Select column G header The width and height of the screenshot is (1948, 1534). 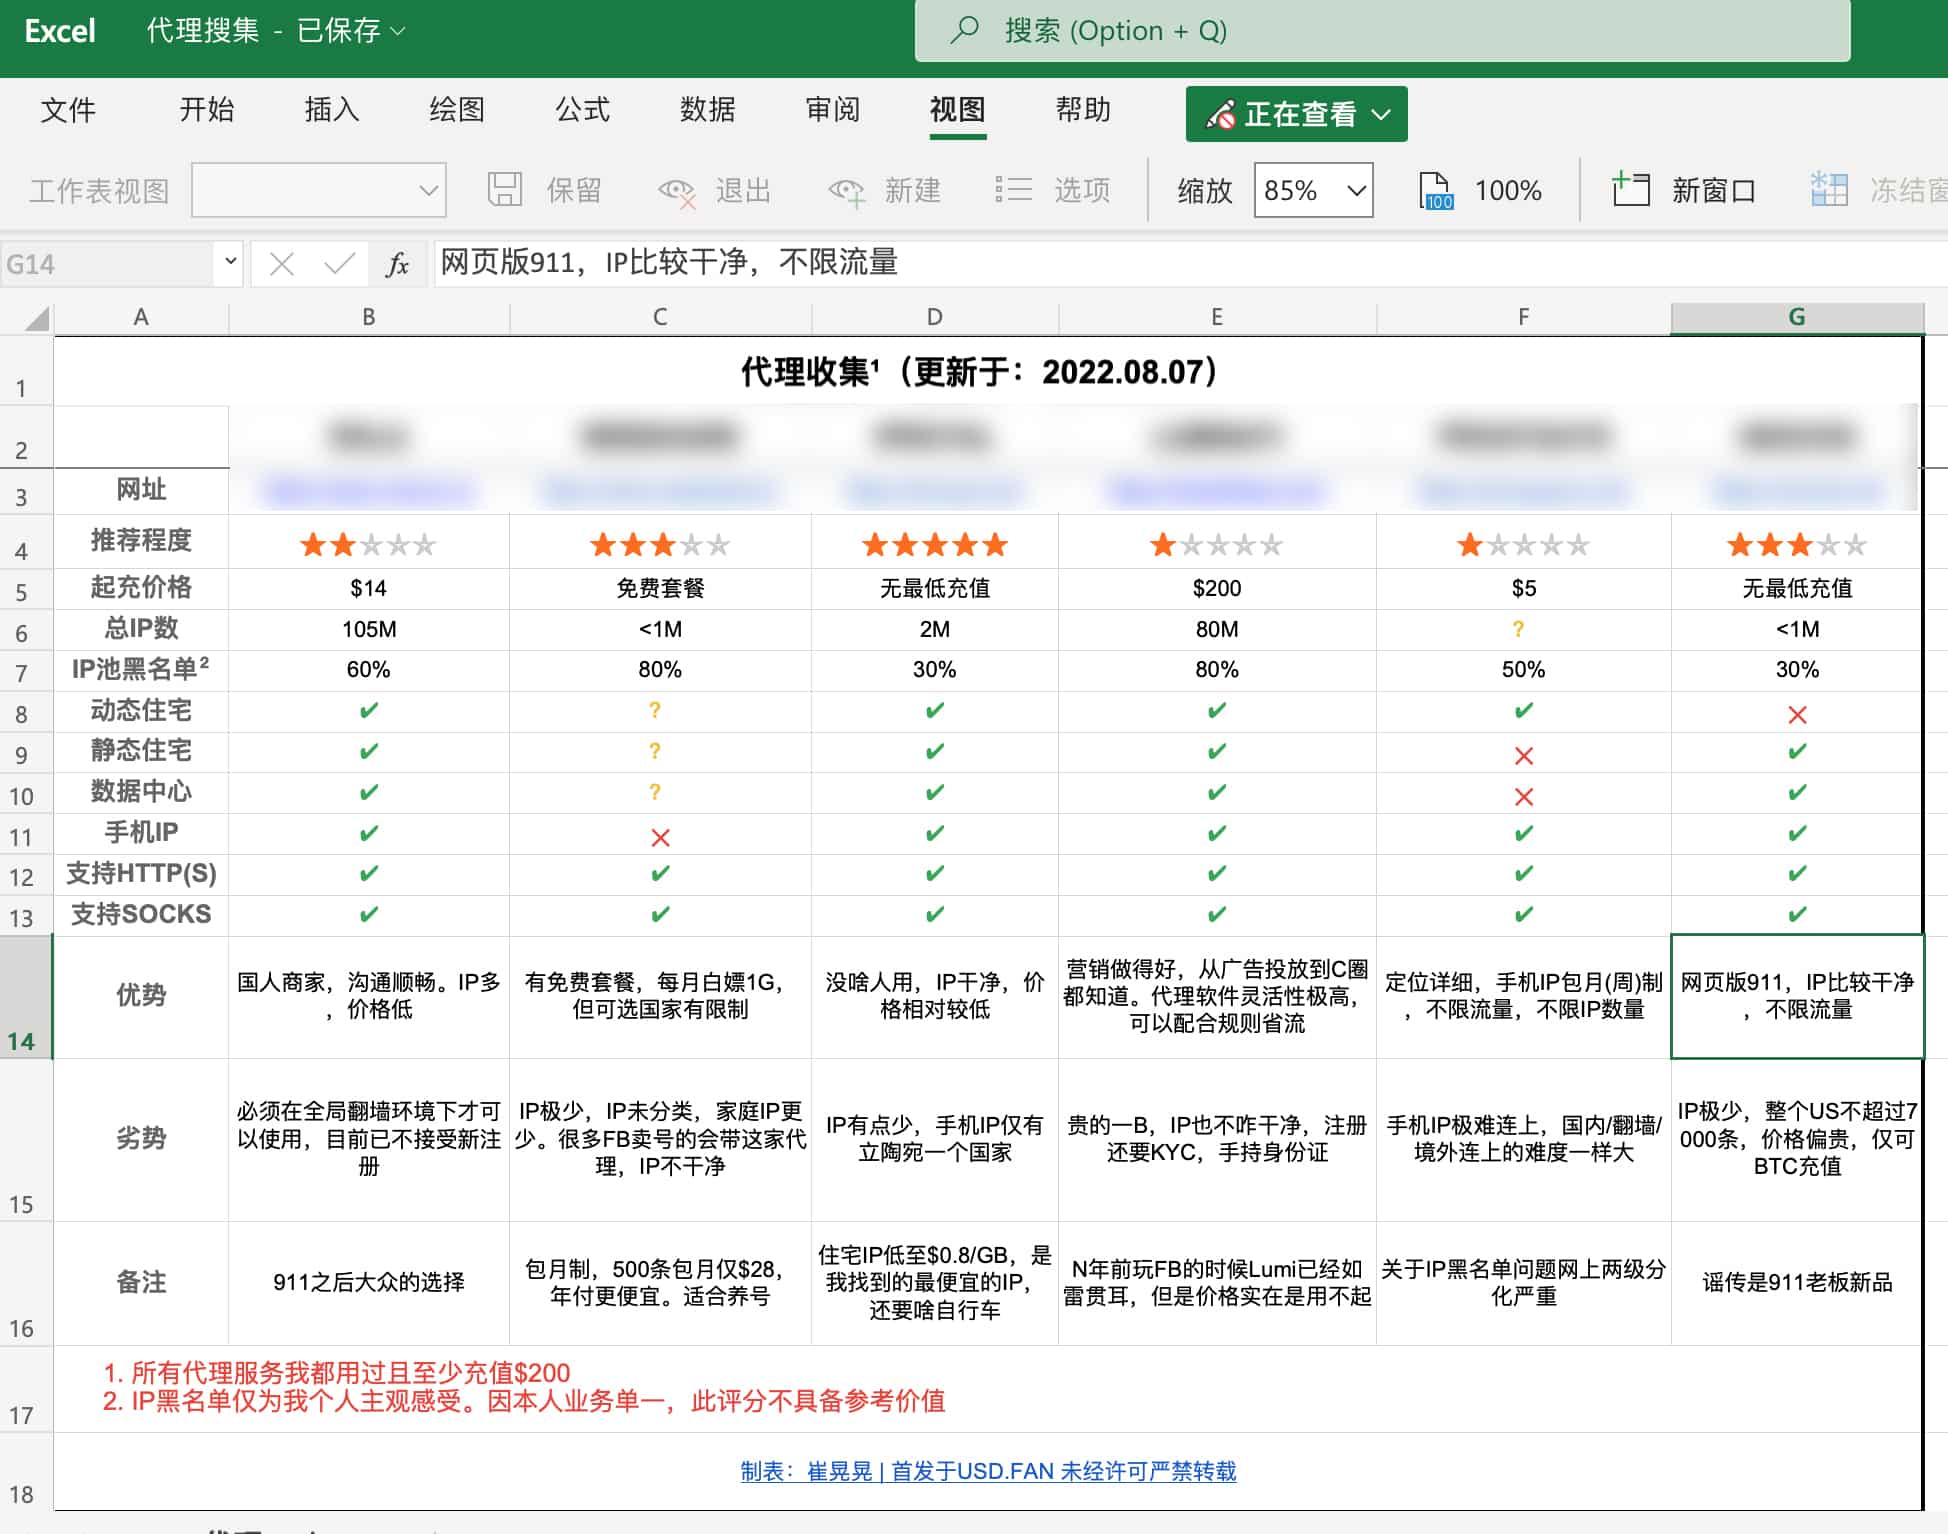pyautogui.click(x=1796, y=317)
